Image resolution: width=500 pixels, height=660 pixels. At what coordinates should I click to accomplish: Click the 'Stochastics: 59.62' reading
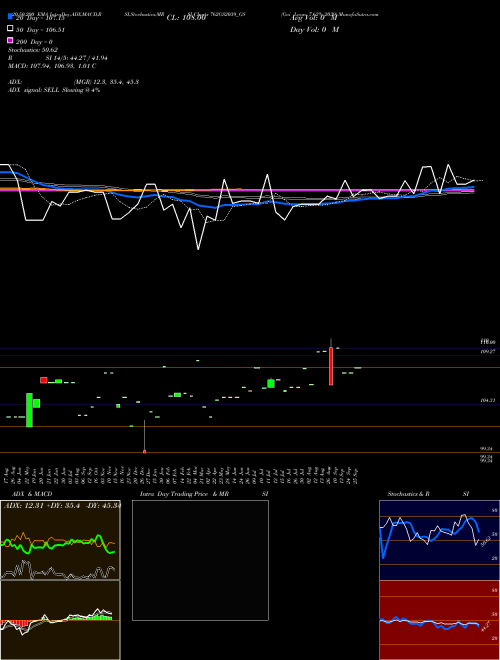click(x=33, y=50)
